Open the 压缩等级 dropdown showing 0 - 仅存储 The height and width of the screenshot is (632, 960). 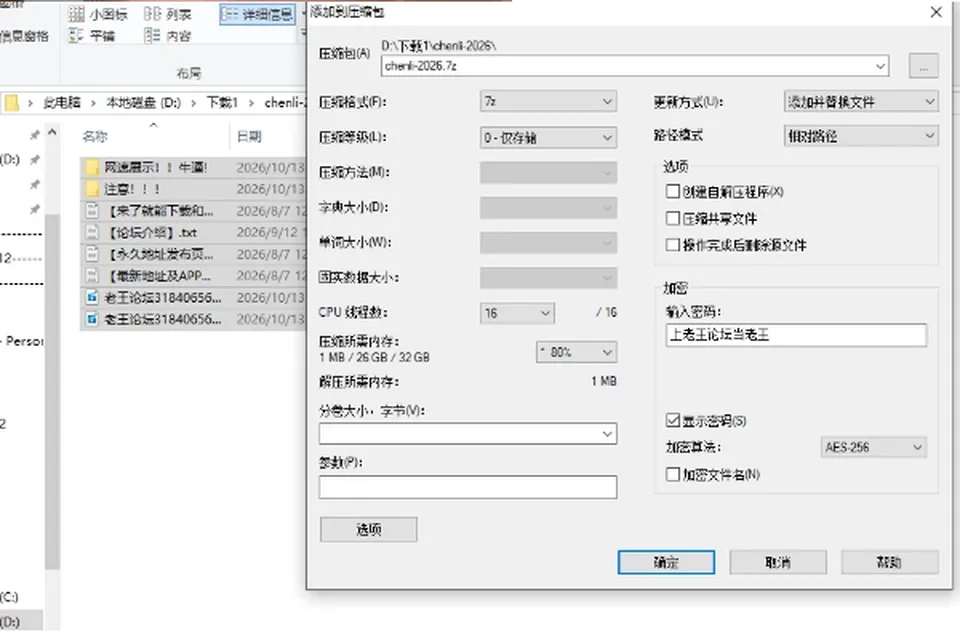(548, 138)
